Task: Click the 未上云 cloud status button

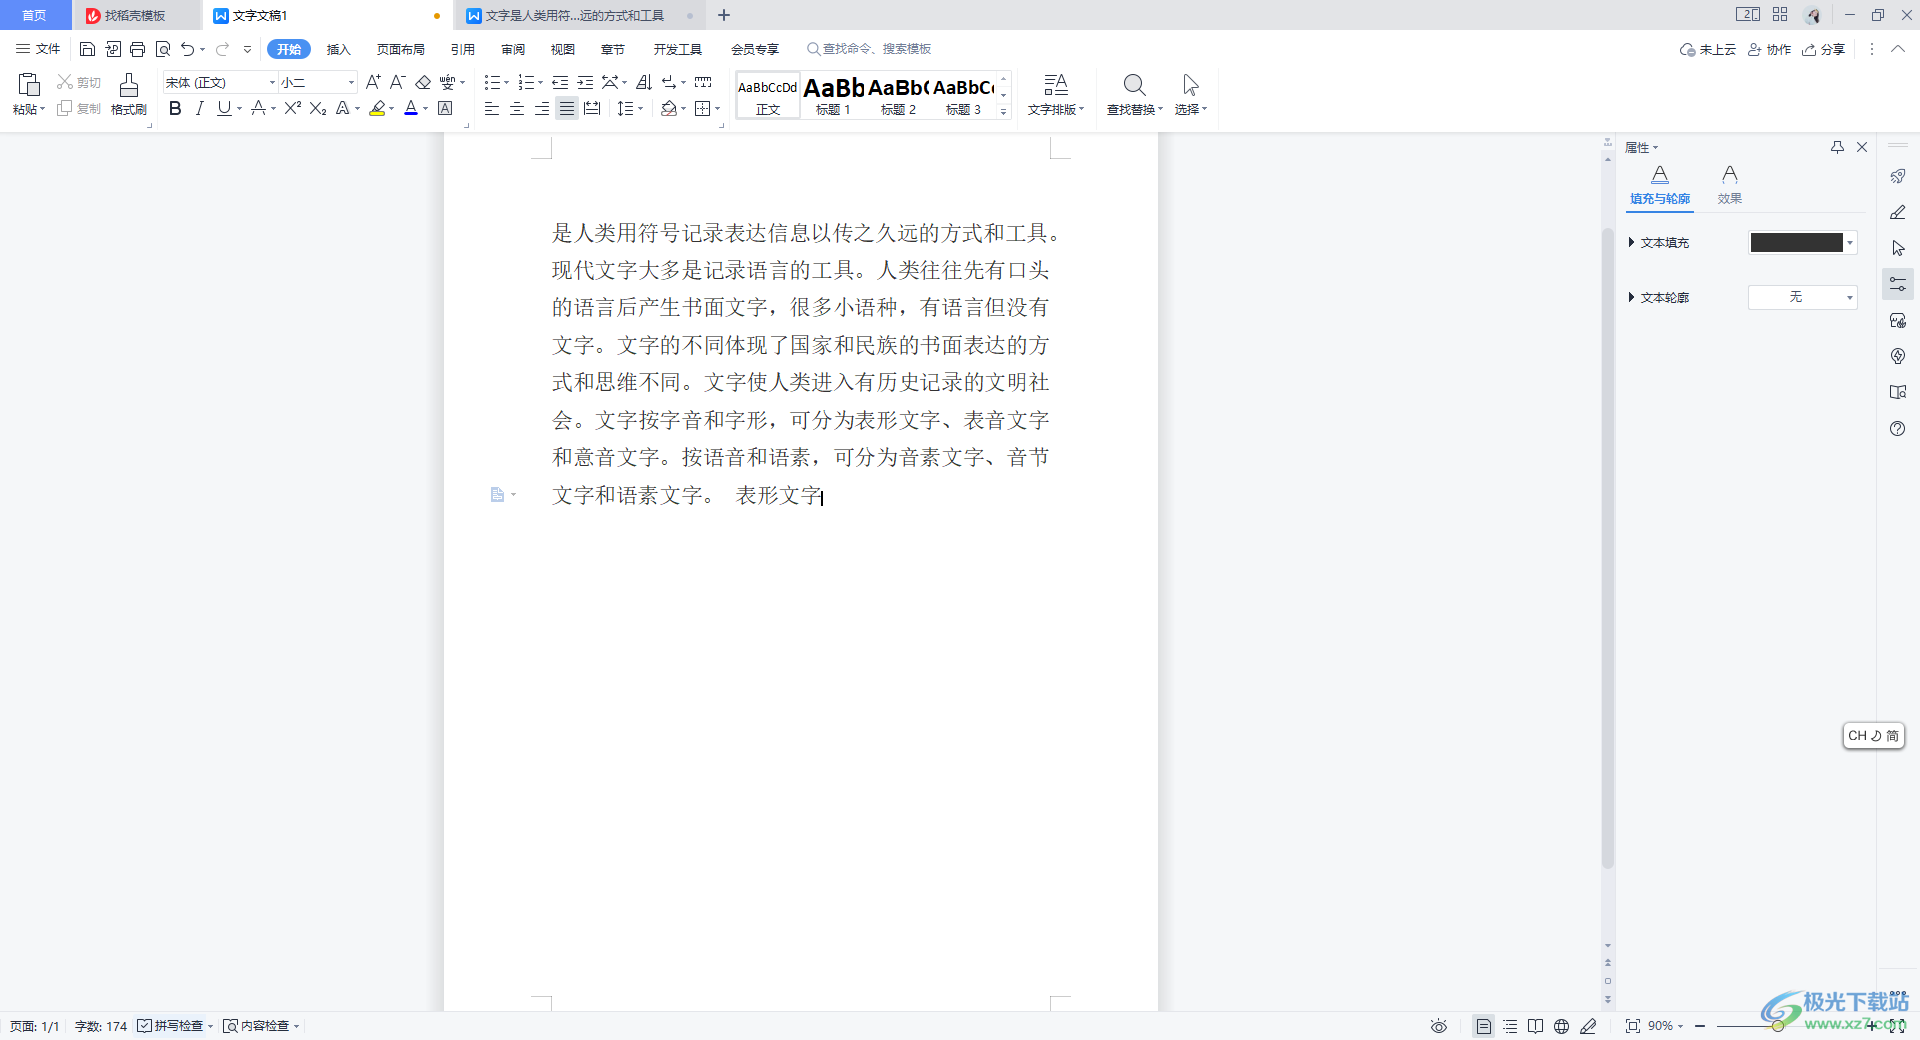Action: [1708, 49]
